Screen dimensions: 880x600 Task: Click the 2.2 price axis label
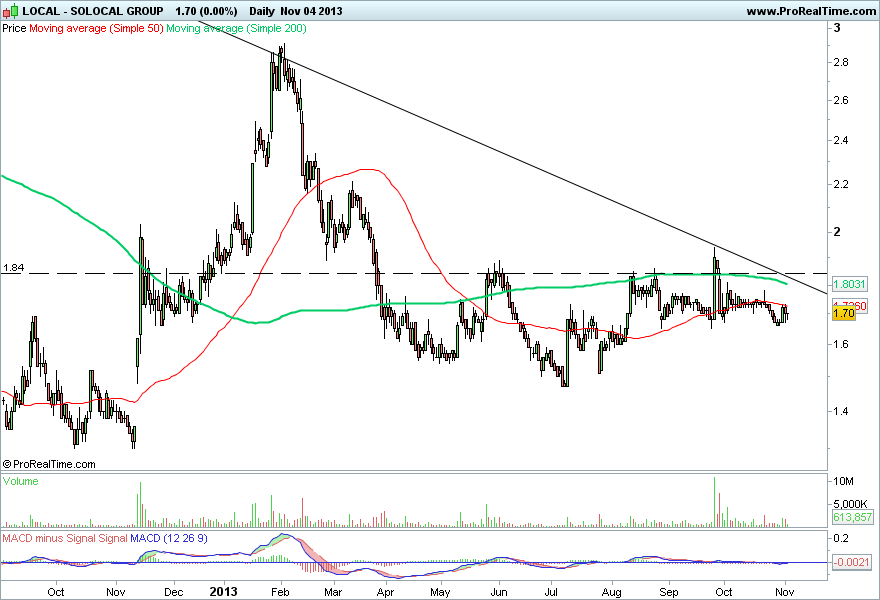(x=841, y=184)
